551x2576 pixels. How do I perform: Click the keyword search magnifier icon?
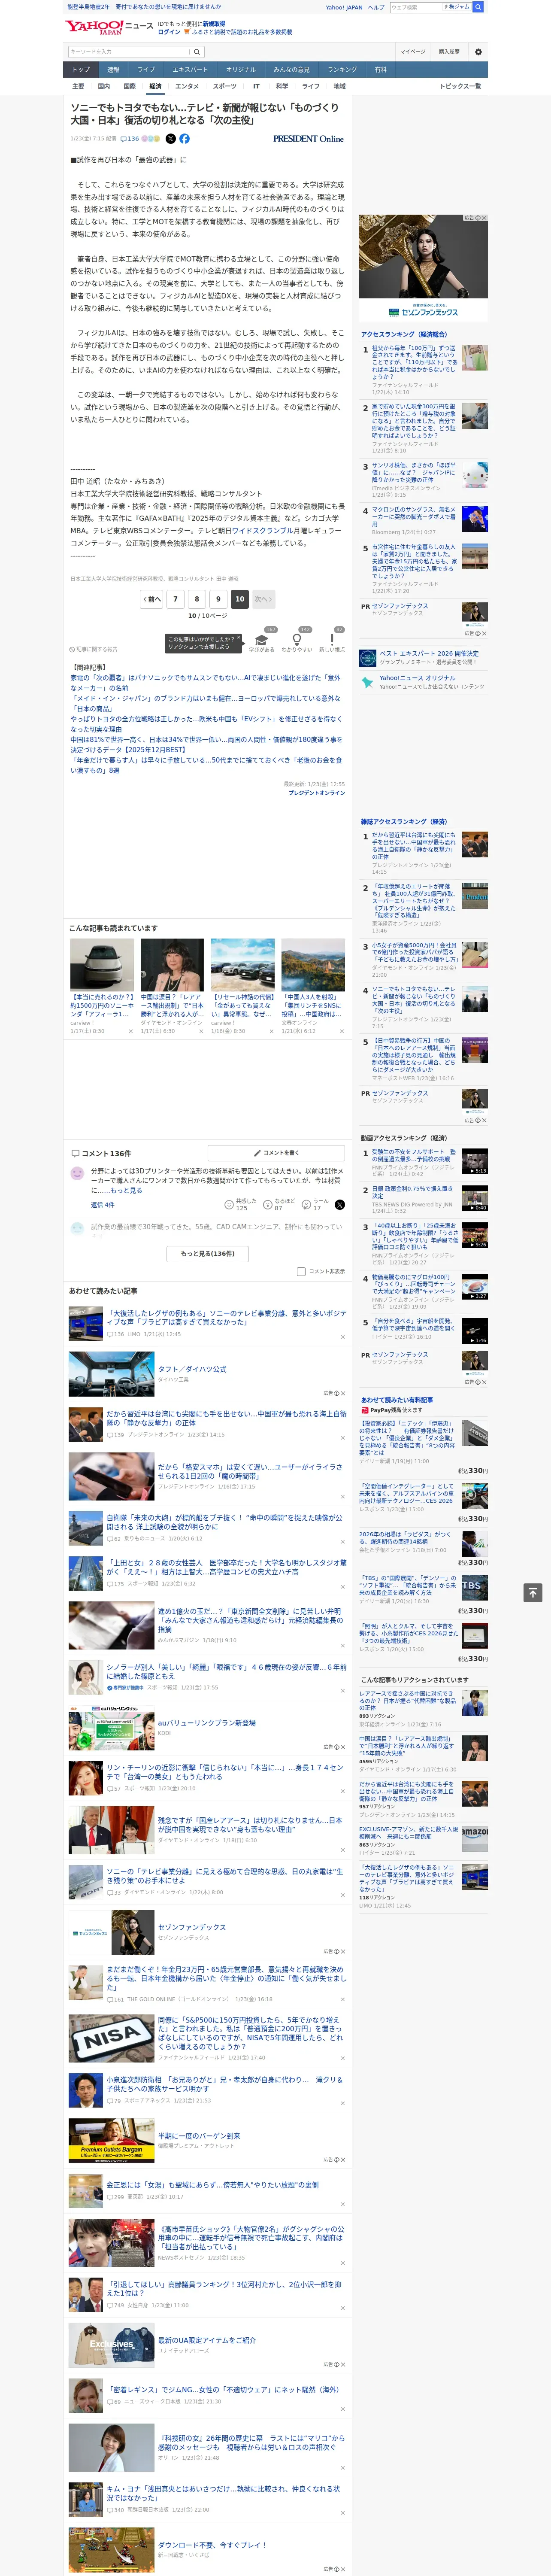point(196,51)
